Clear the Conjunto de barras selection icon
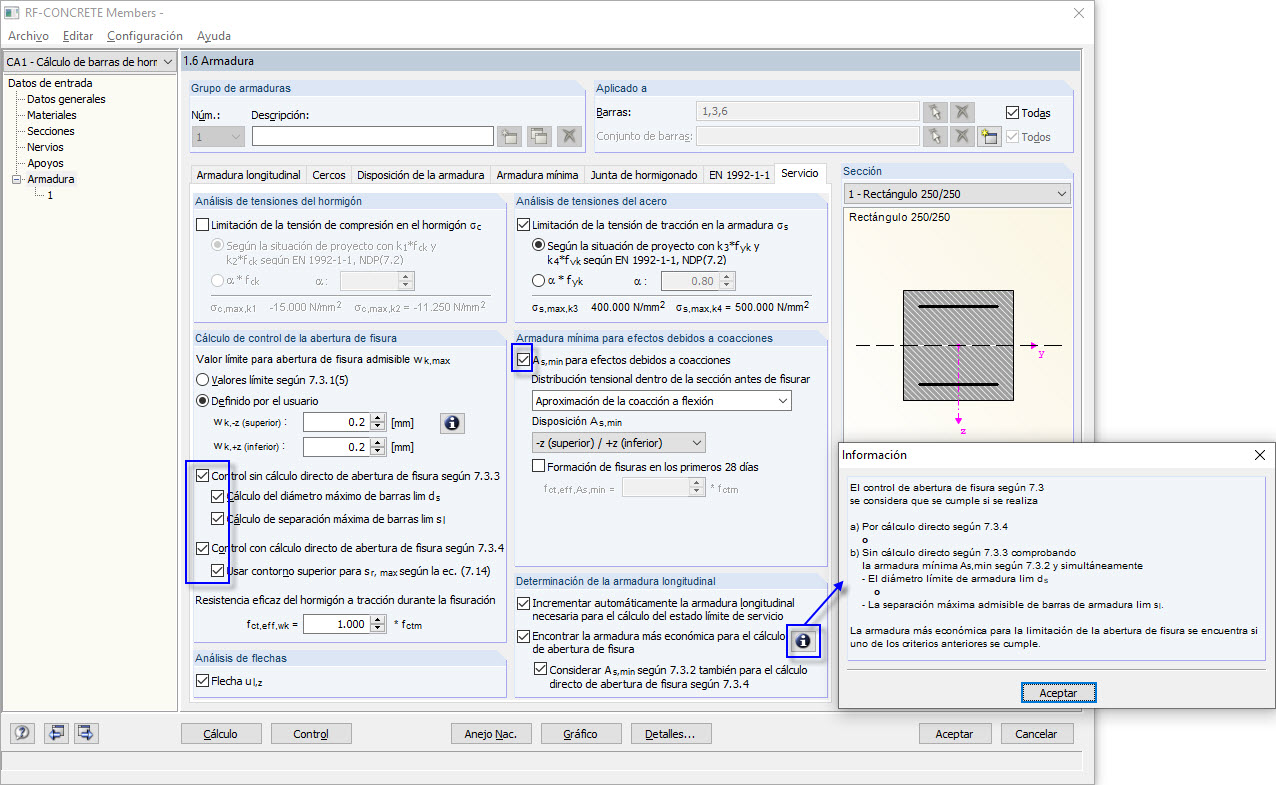The image size is (1276, 785). coord(962,136)
